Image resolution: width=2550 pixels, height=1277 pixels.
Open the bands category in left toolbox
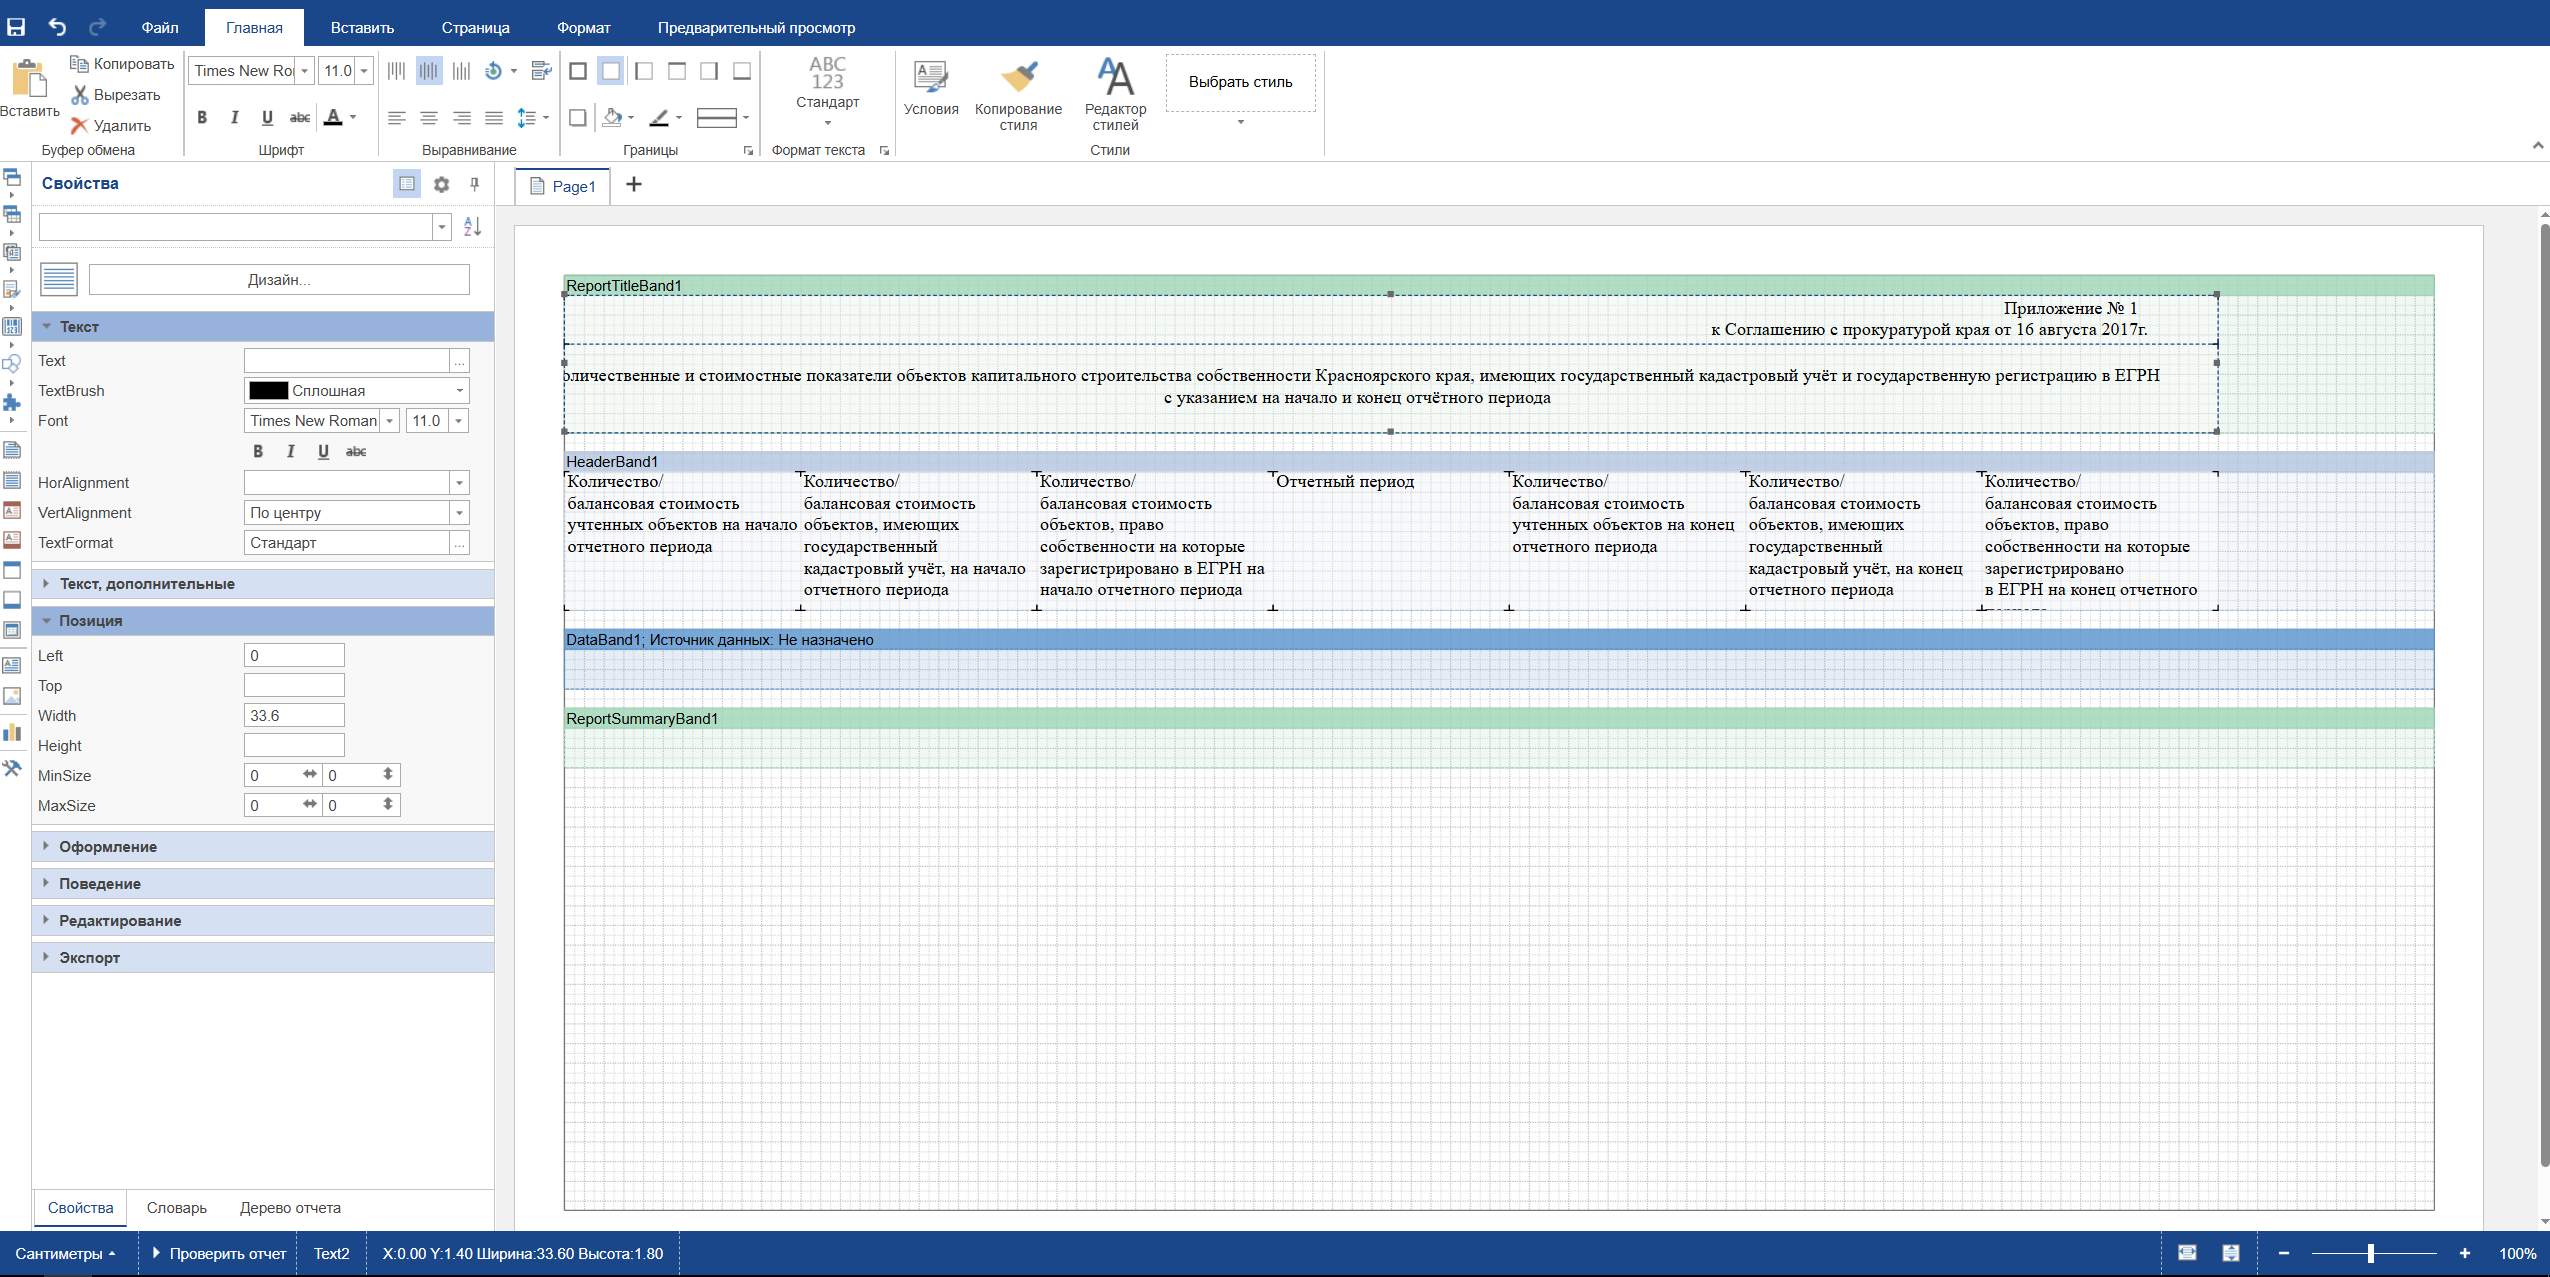[x=12, y=177]
